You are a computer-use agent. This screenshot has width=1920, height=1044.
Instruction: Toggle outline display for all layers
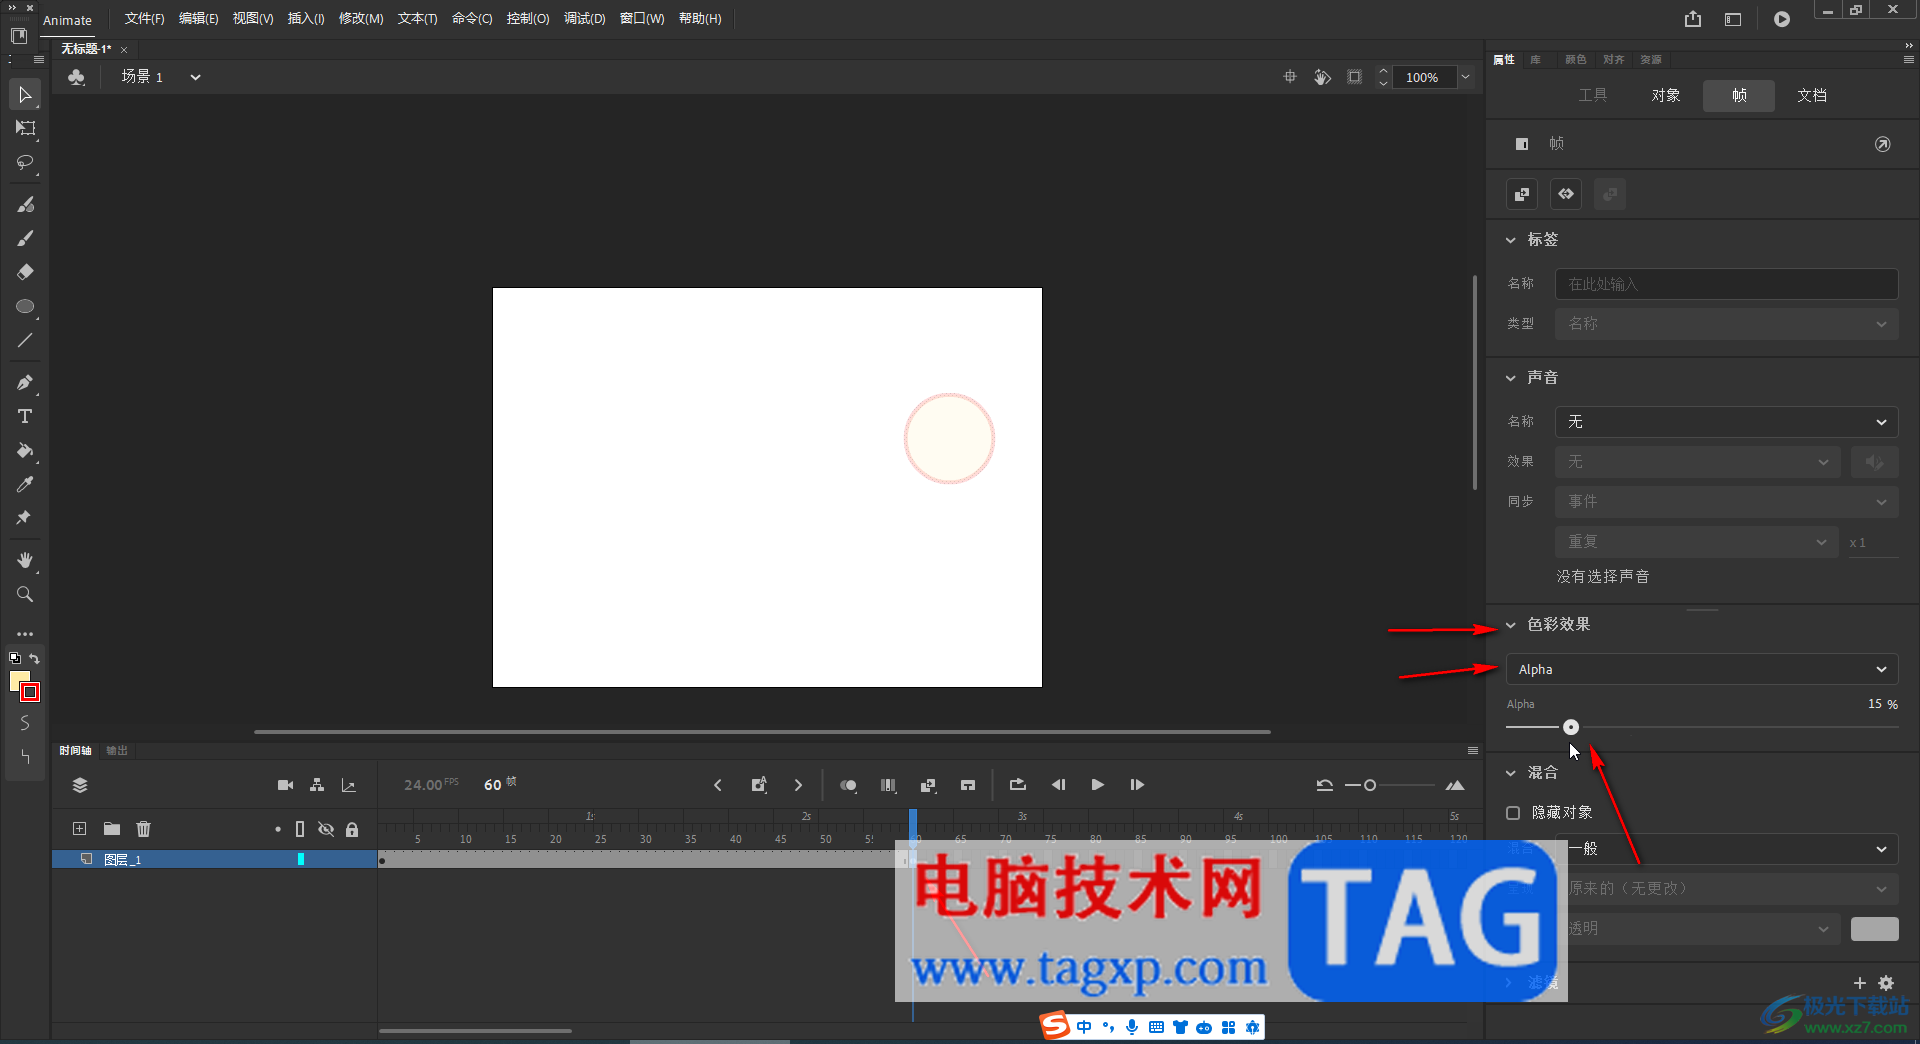click(300, 829)
